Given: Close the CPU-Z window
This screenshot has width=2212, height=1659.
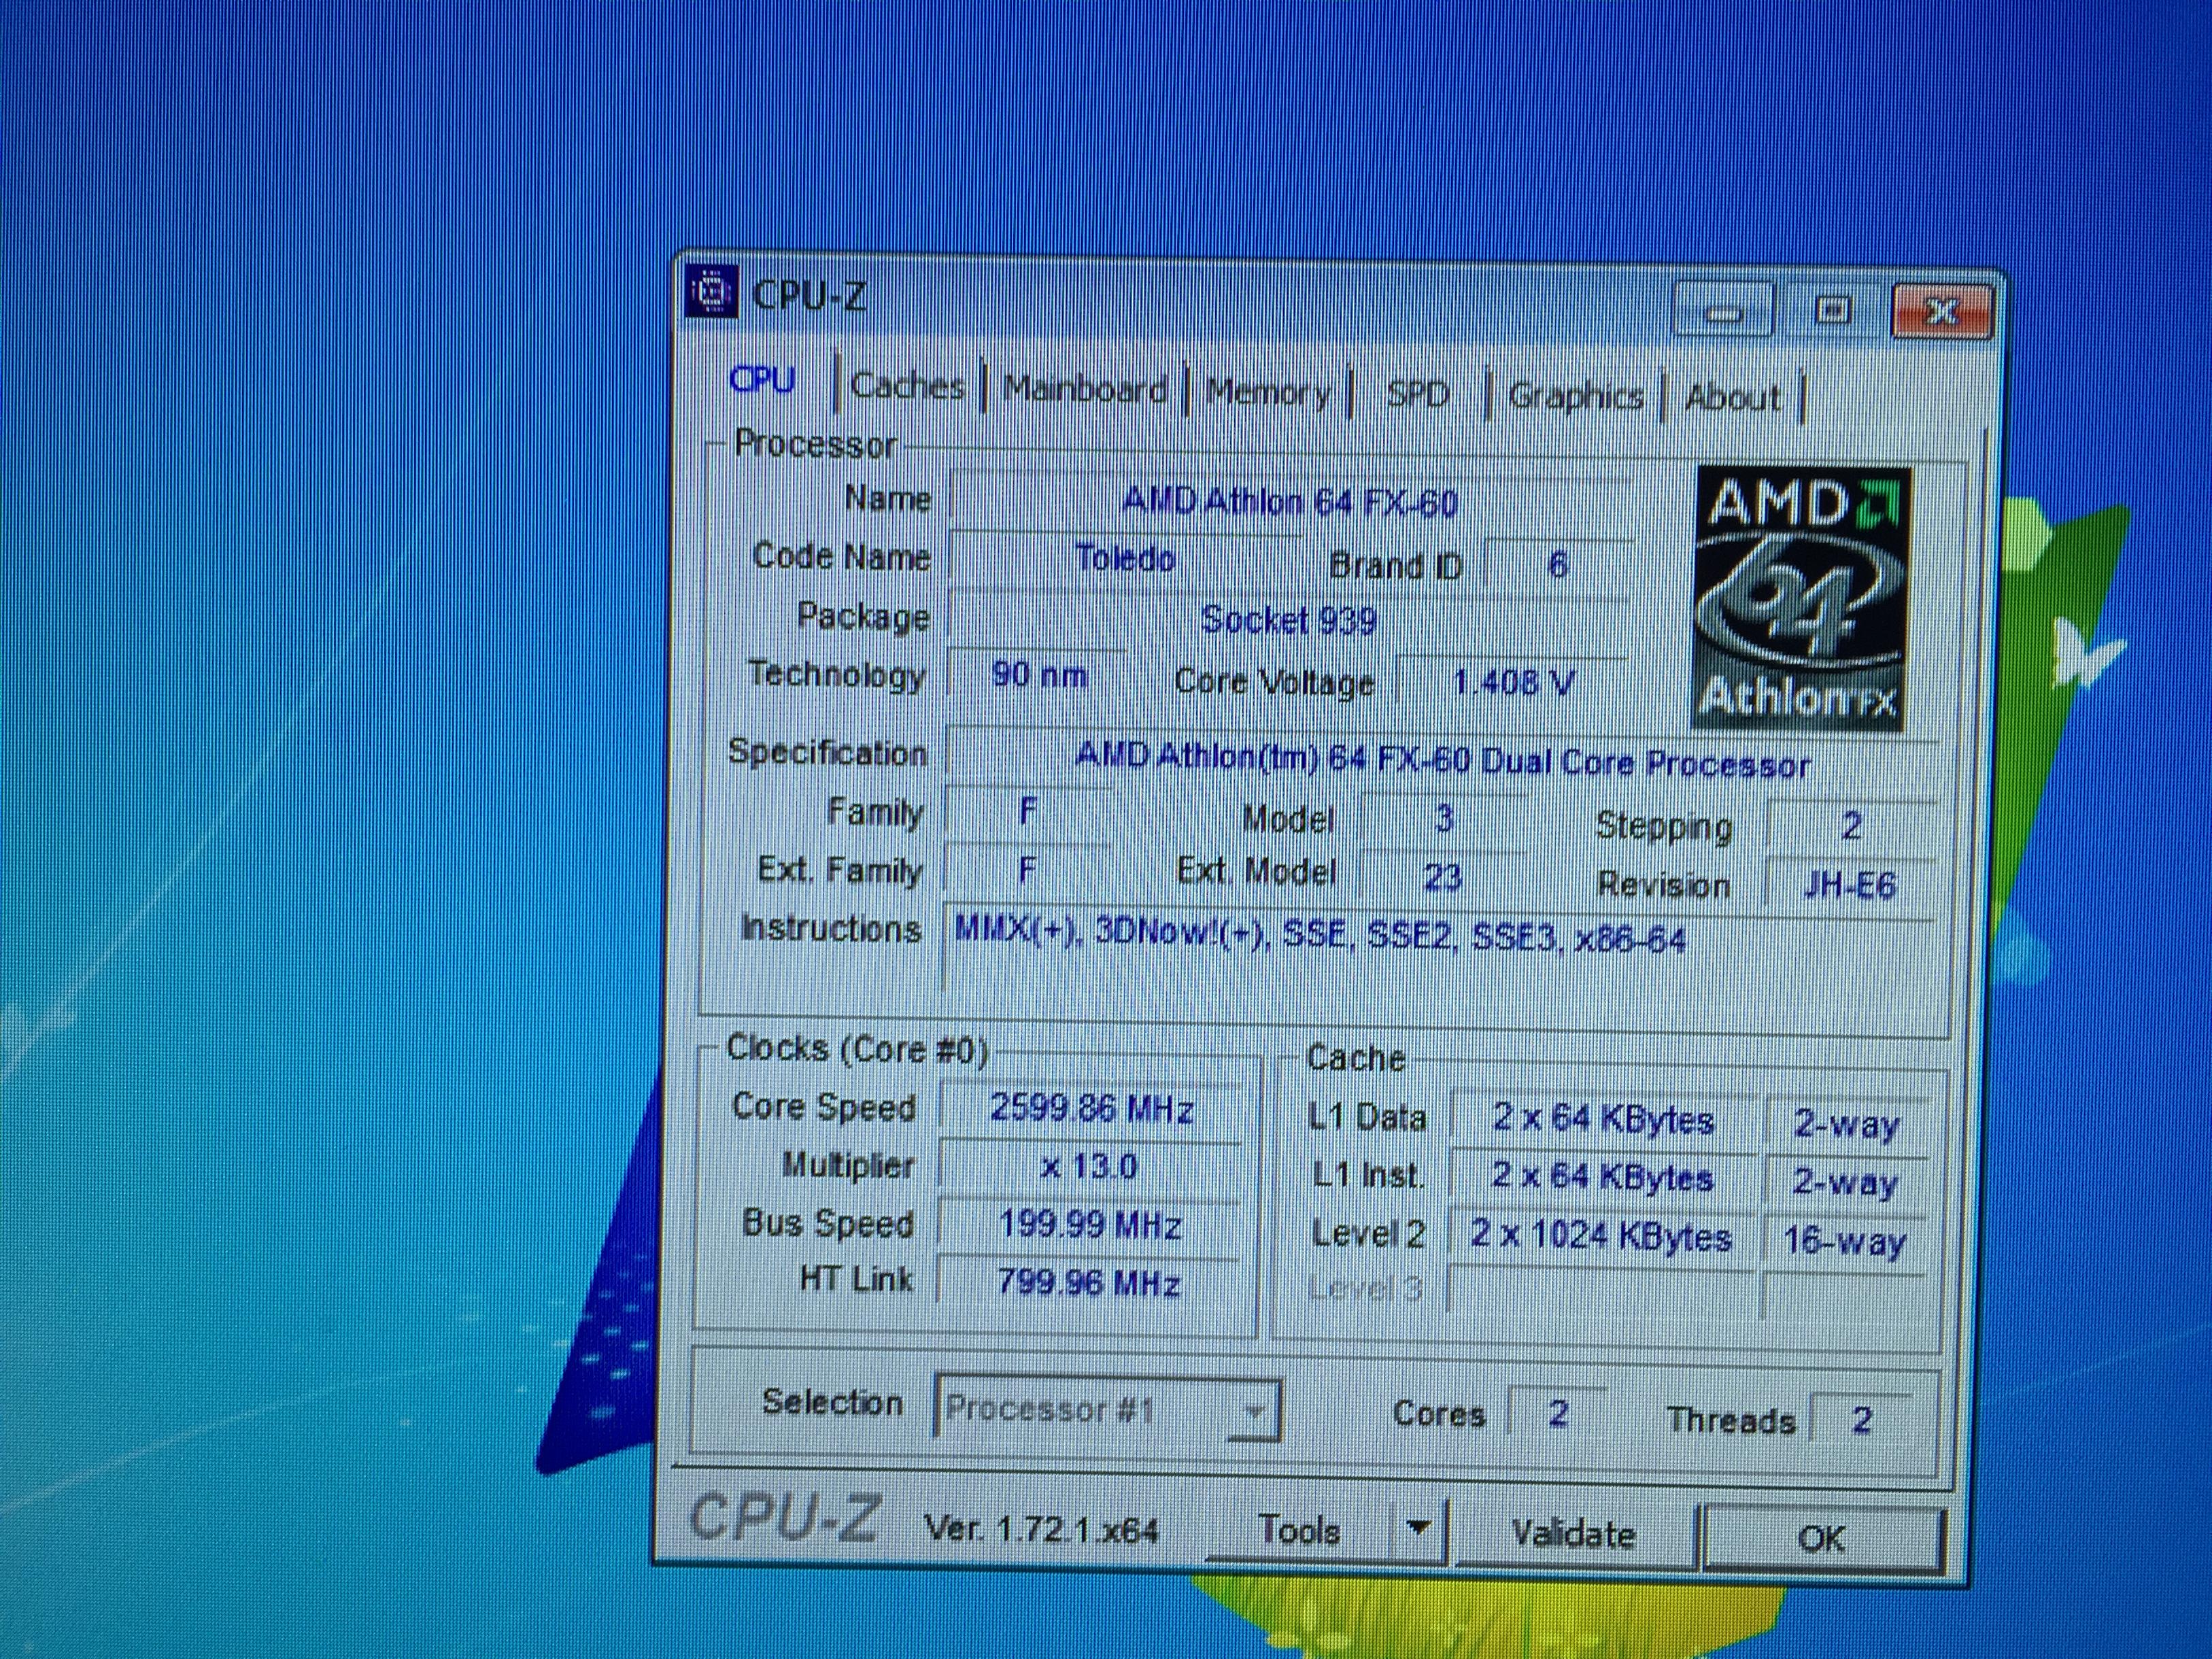Looking at the screenshot, I should tap(1942, 311).
